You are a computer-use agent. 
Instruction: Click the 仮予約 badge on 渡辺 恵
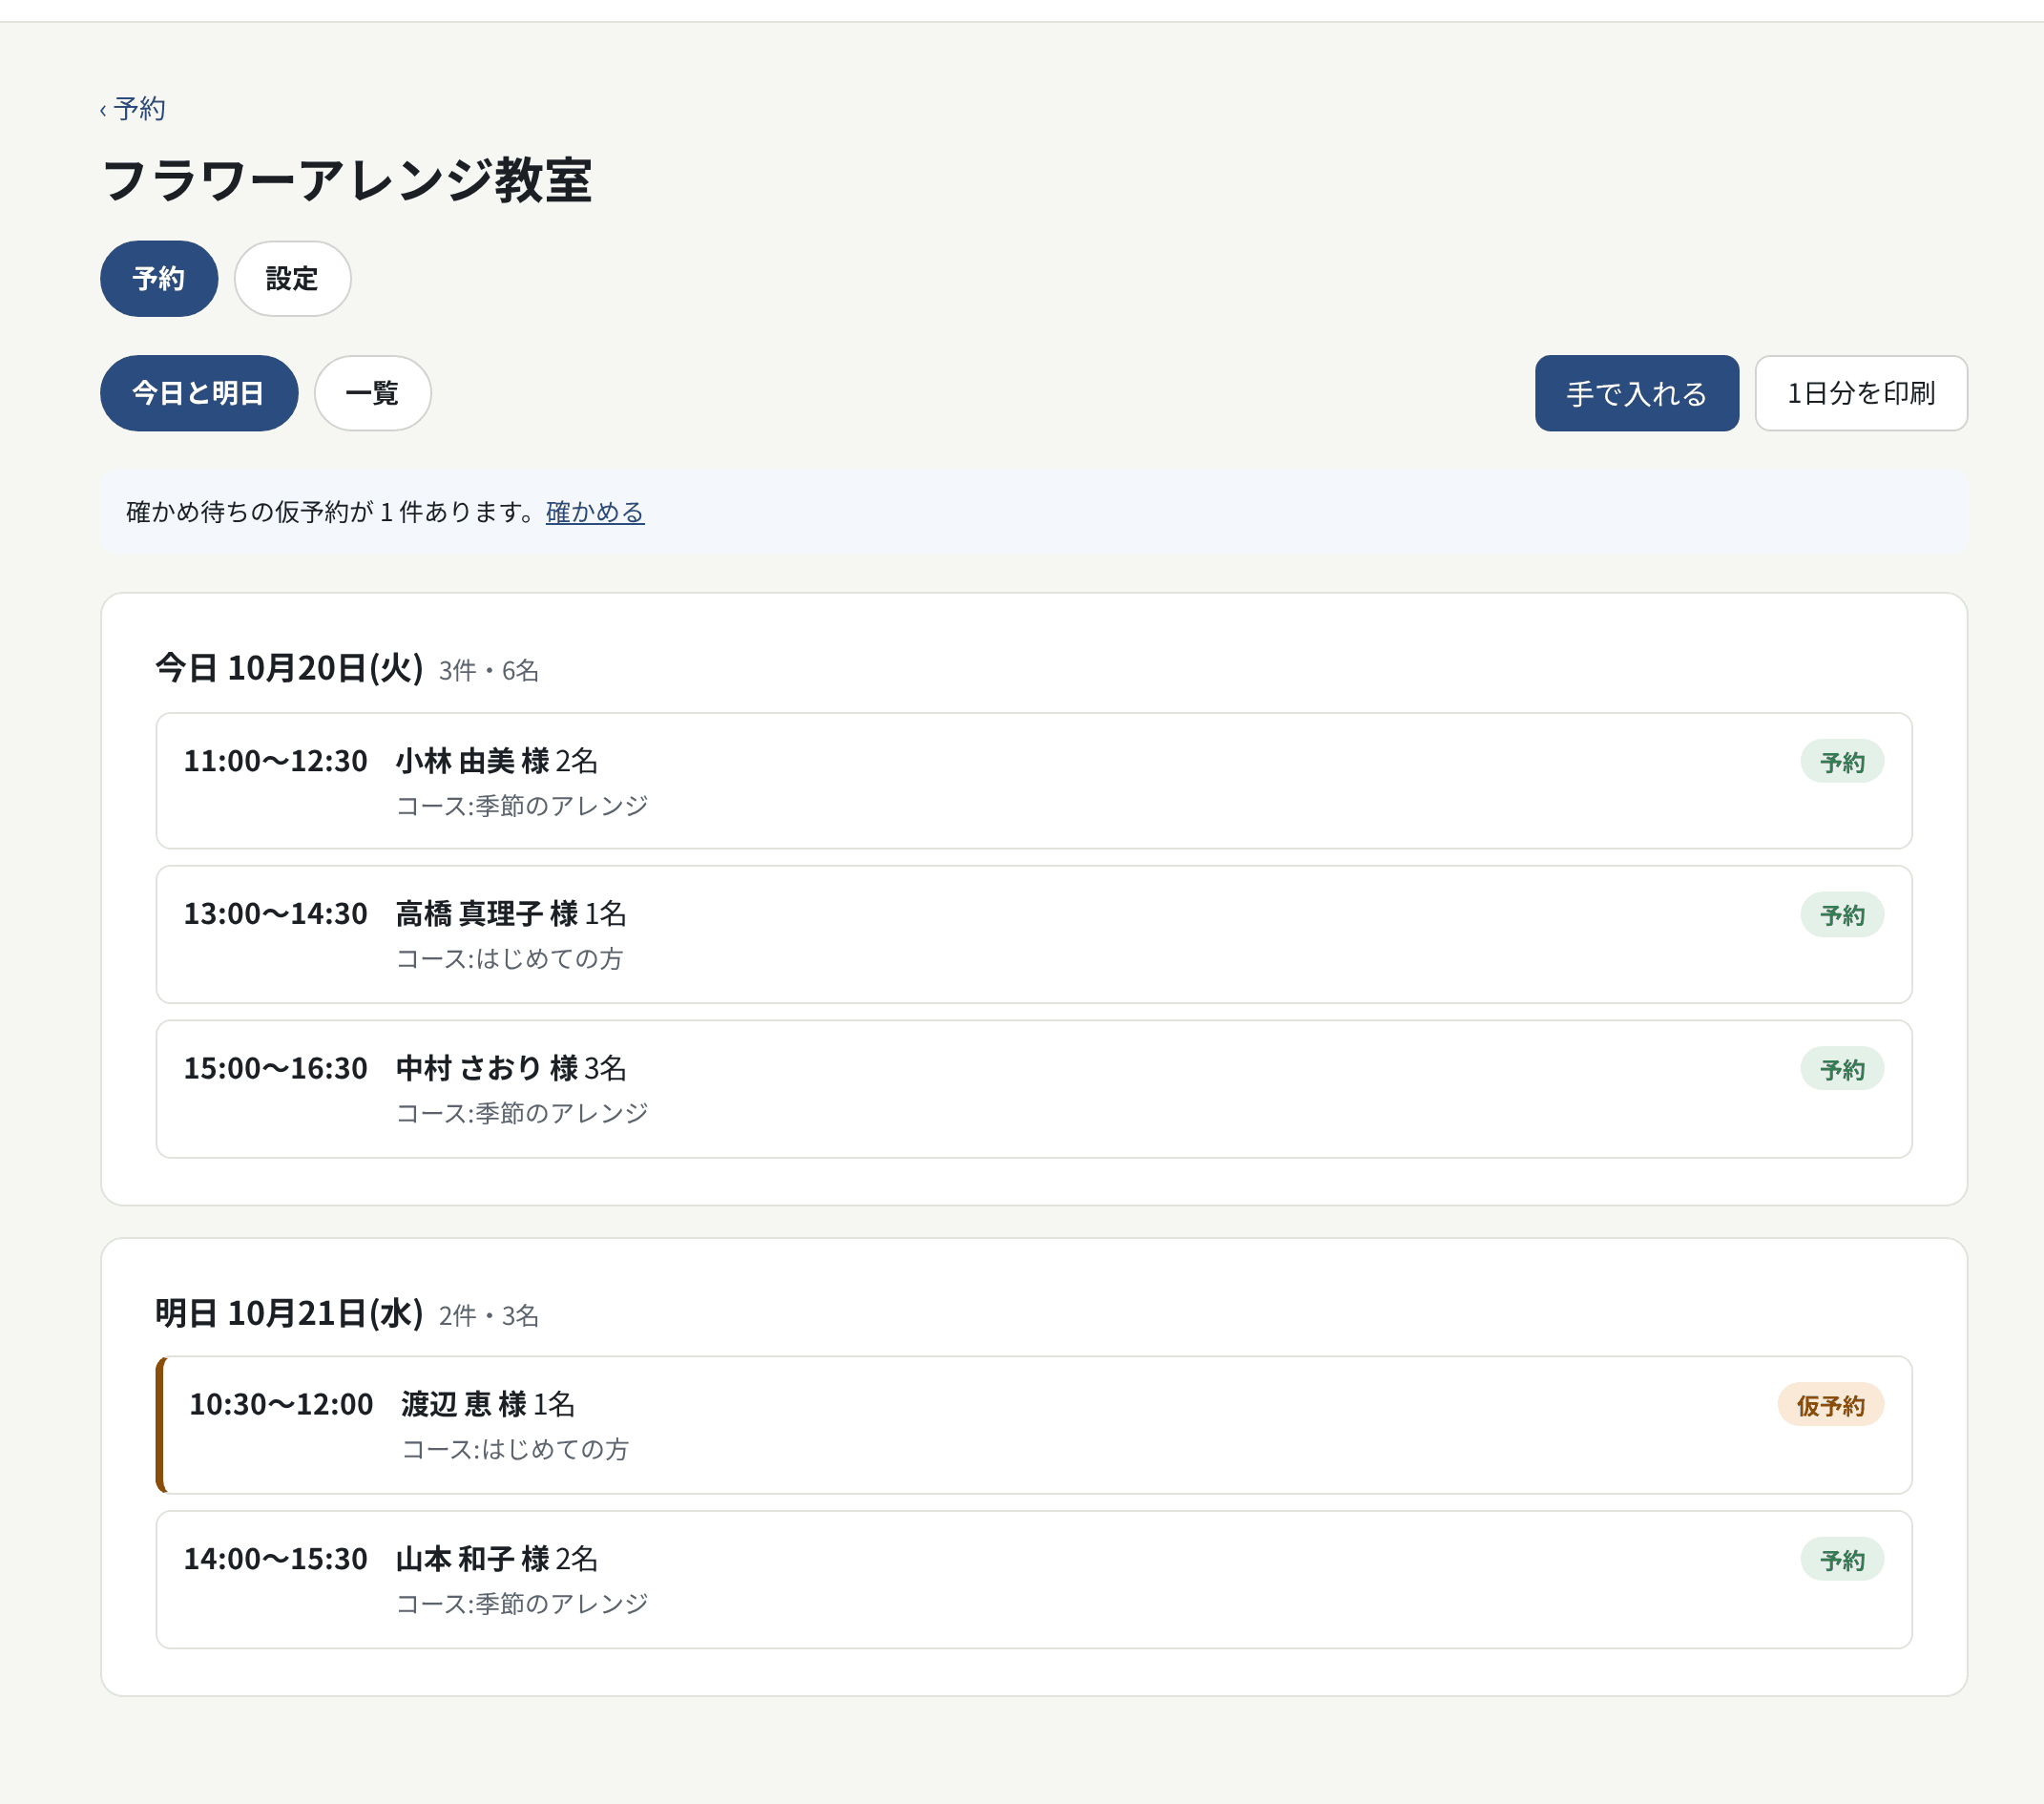1829,1405
